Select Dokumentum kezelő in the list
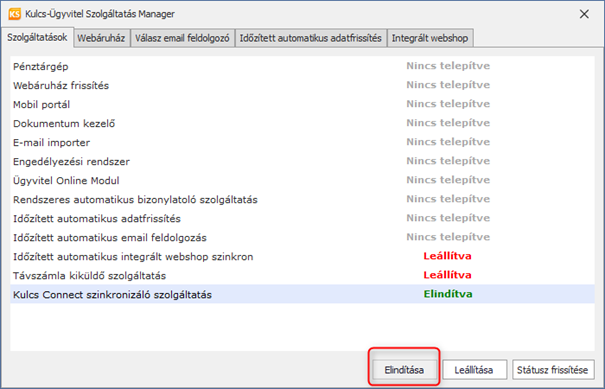Screen dimensions: 605x389 tap(302, 123)
